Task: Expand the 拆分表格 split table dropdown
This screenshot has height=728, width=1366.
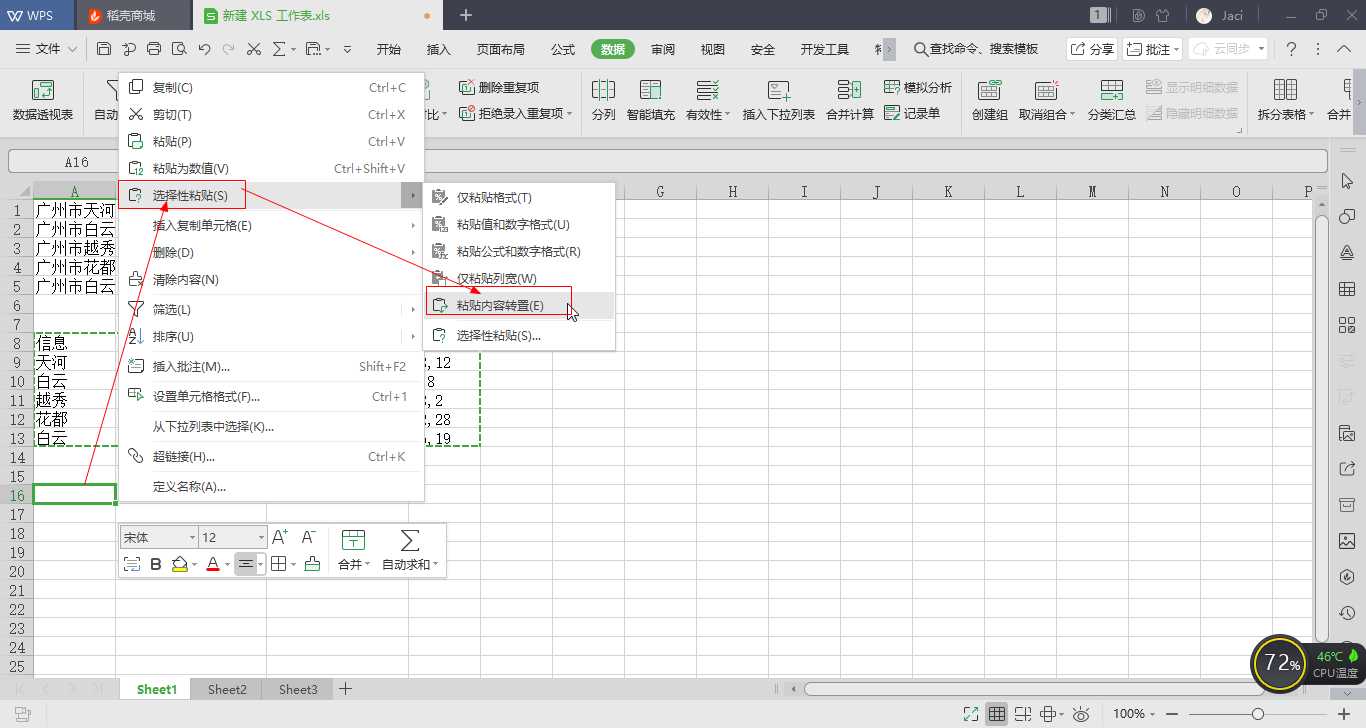Action: (x=1313, y=115)
